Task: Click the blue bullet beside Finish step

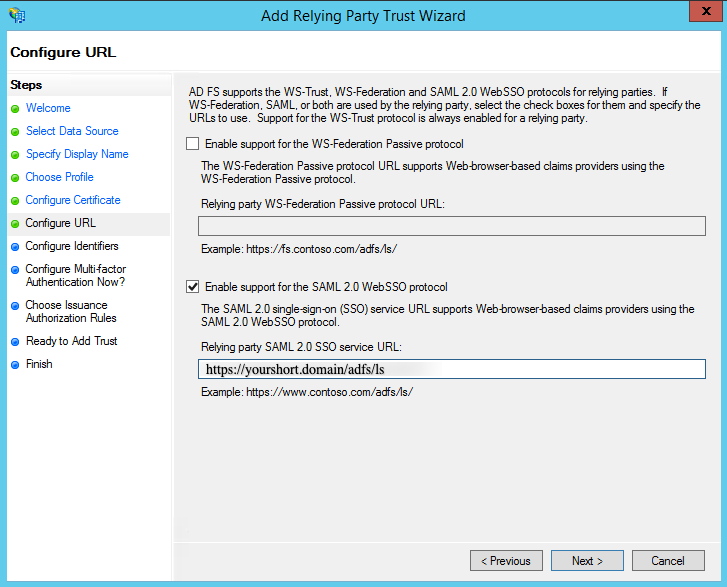Action: [x=15, y=365]
